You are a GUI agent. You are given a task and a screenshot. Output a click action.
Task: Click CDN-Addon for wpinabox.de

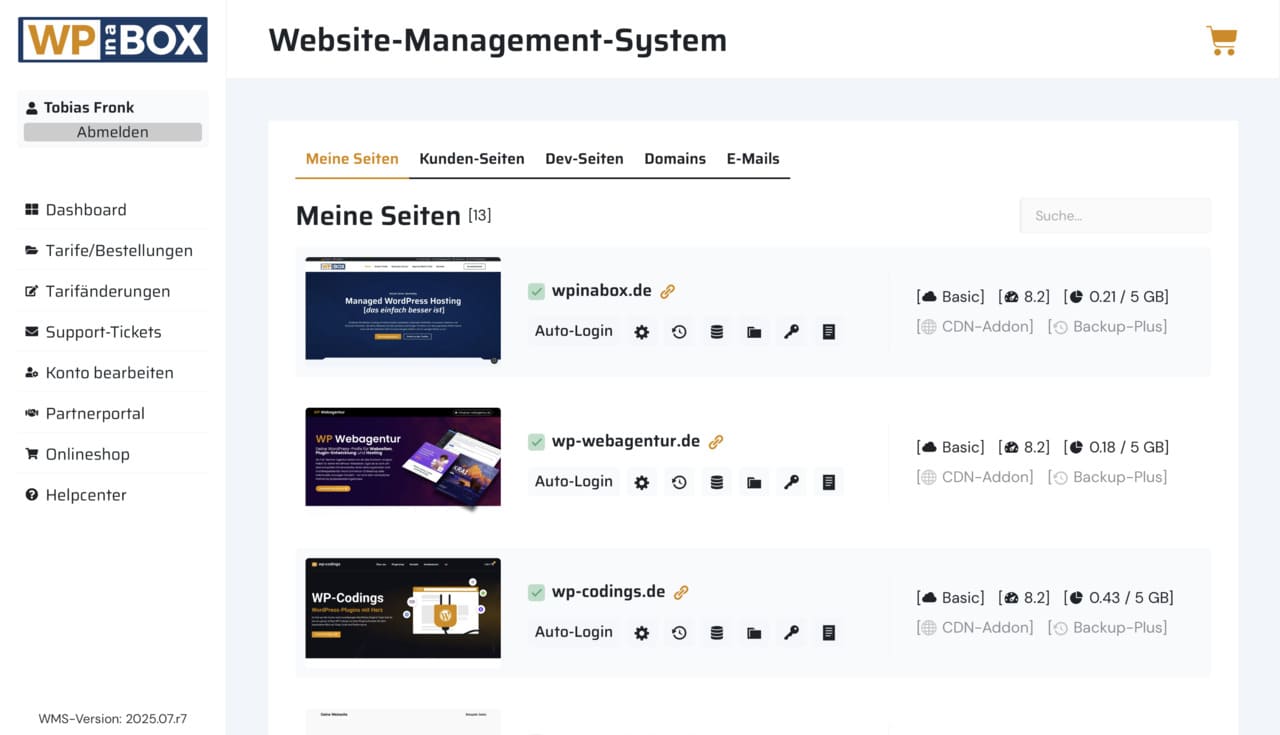click(x=975, y=326)
